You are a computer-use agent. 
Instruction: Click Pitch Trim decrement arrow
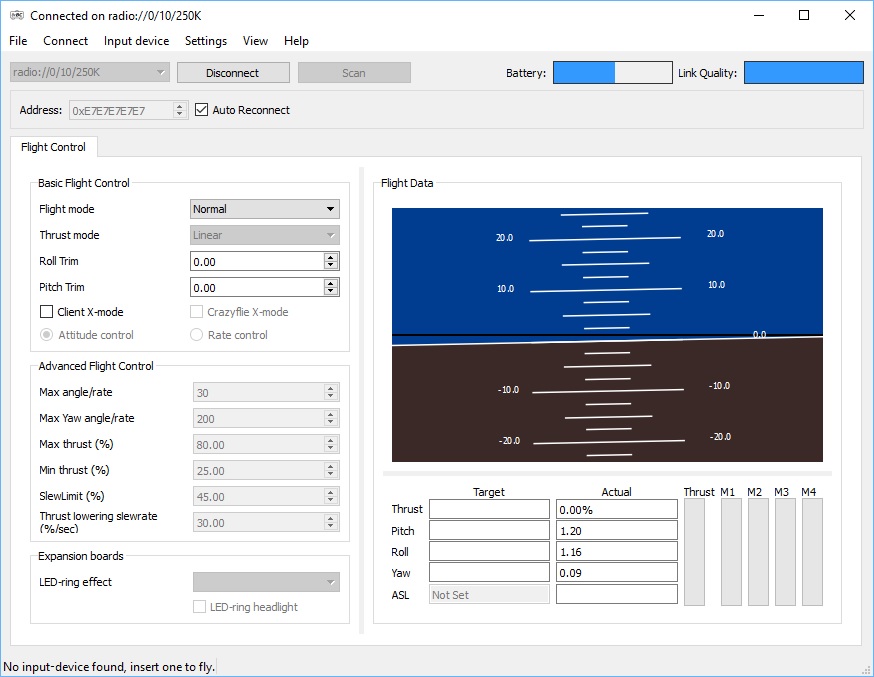[x=331, y=292]
